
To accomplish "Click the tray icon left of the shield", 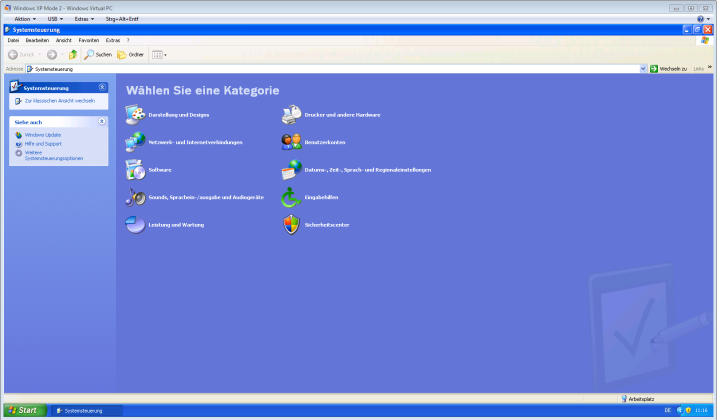I will pyautogui.click(x=680, y=410).
